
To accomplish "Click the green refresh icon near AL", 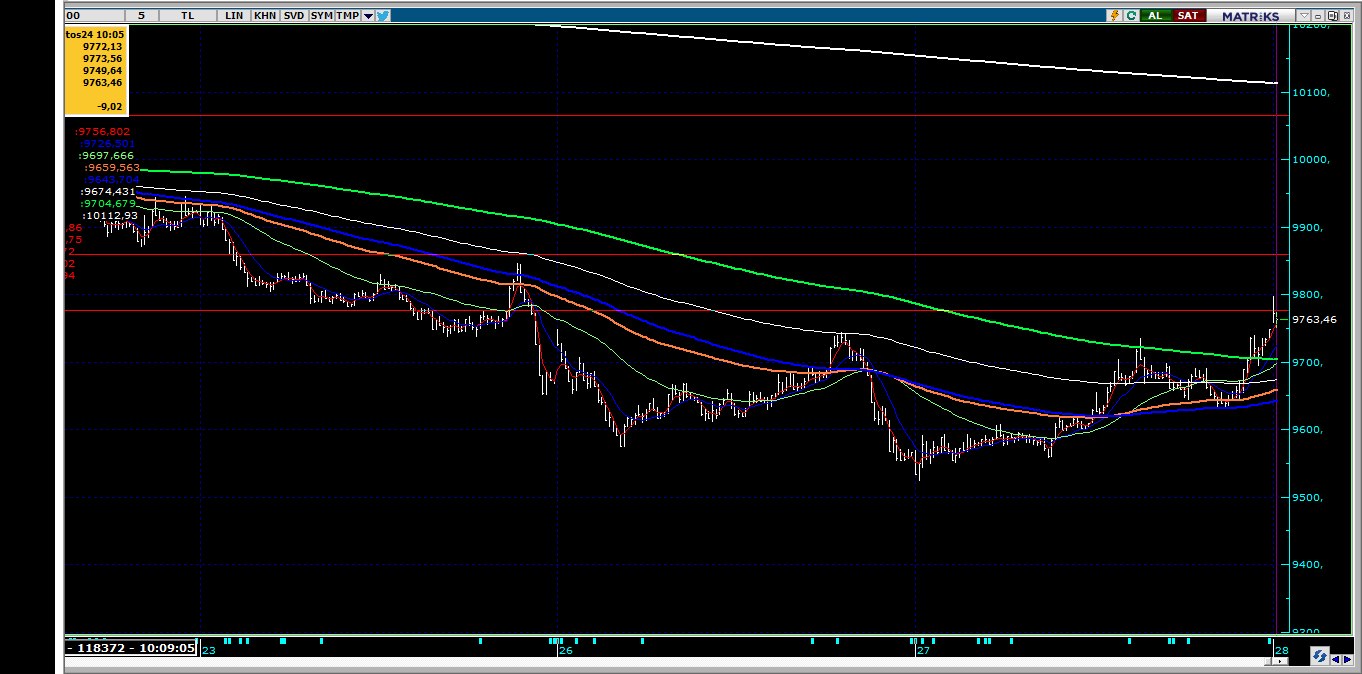I will [1131, 15].
